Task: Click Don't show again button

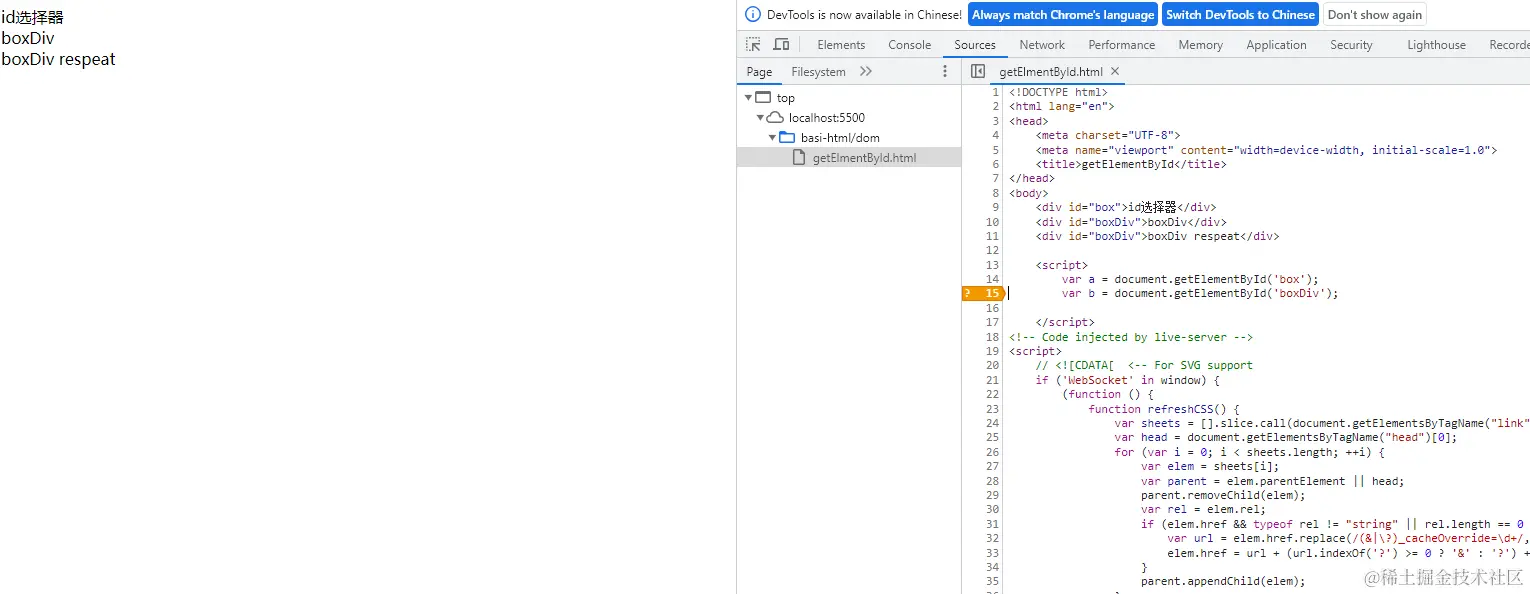Action: click(1375, 15)
